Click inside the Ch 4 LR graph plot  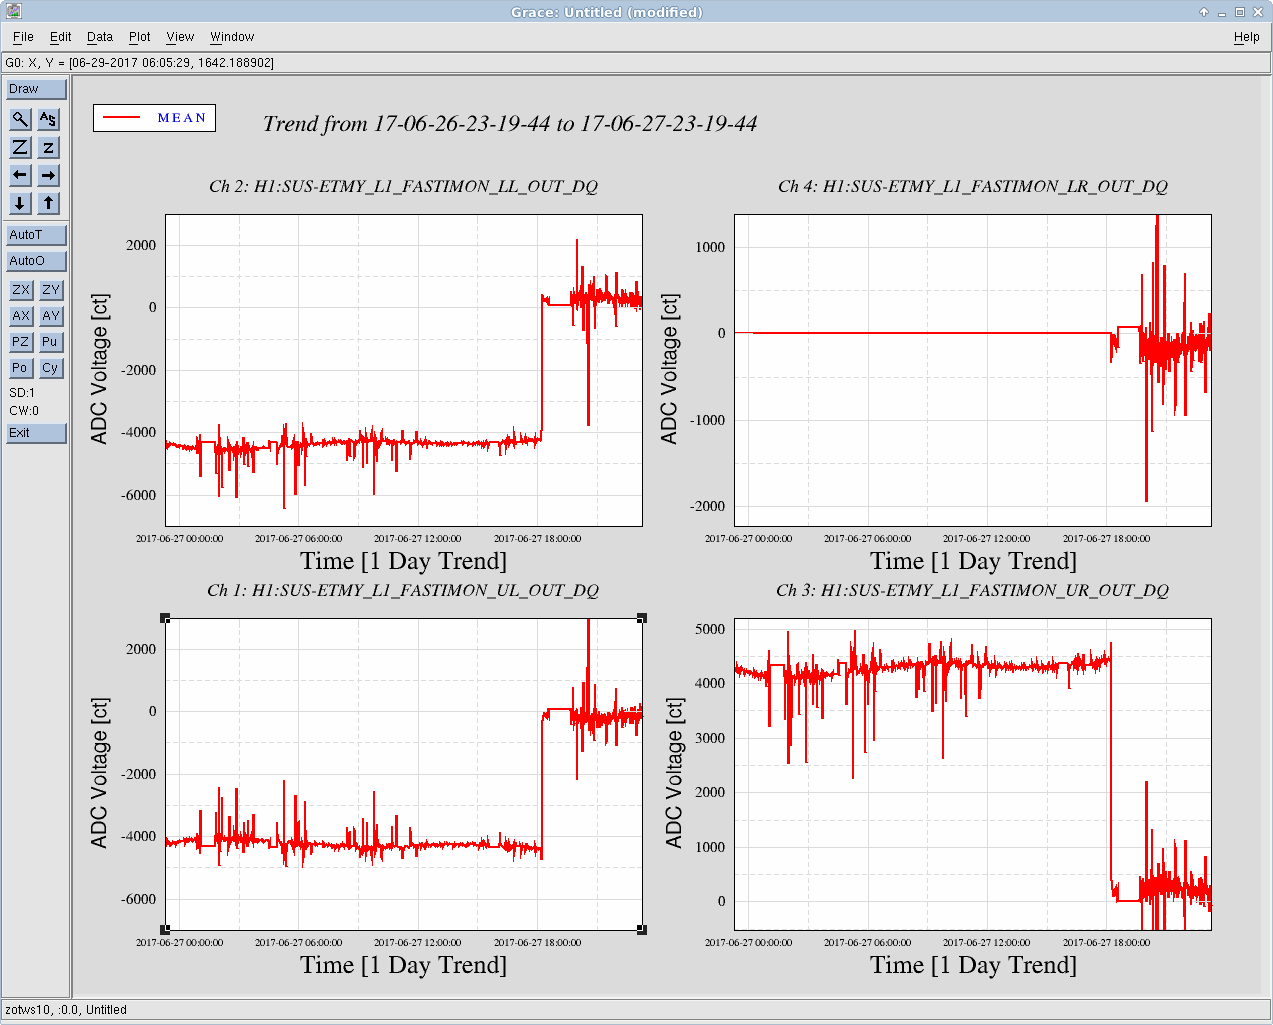(973, 370)
